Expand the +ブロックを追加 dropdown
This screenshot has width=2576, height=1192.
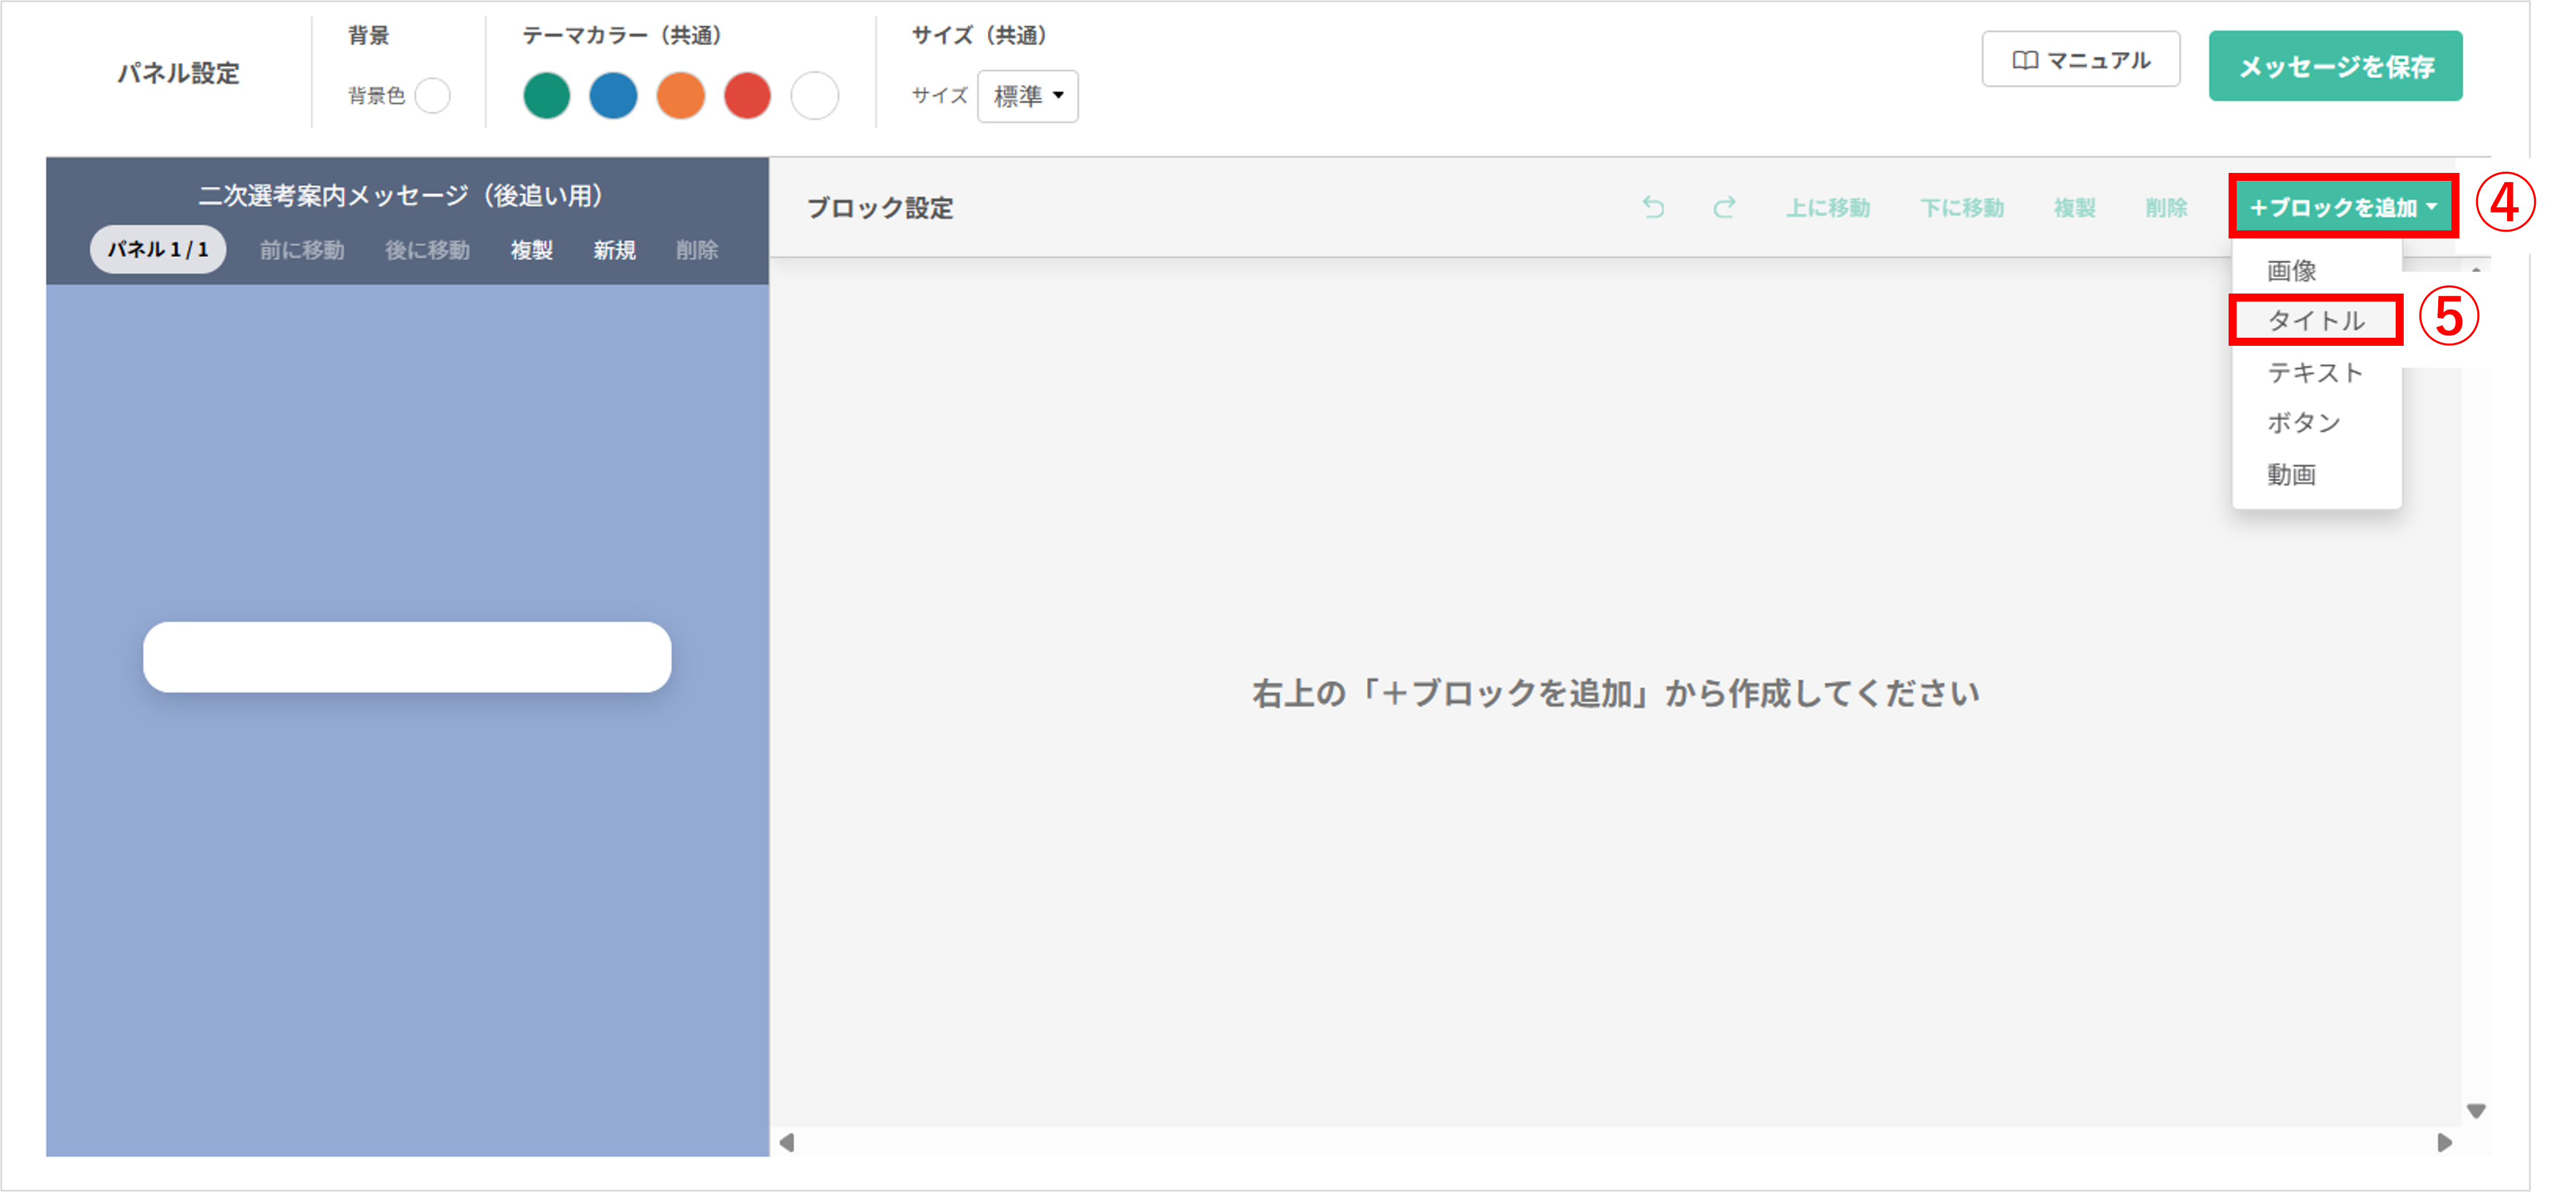[2342, 207]
